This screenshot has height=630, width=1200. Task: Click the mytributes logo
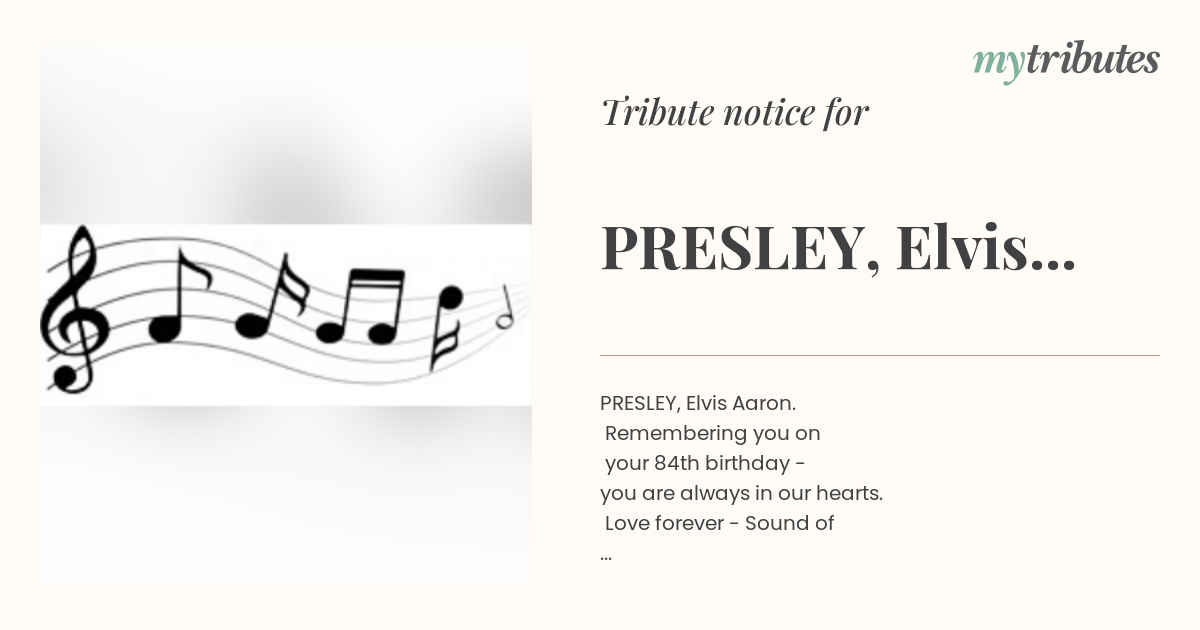(1066, 61)
